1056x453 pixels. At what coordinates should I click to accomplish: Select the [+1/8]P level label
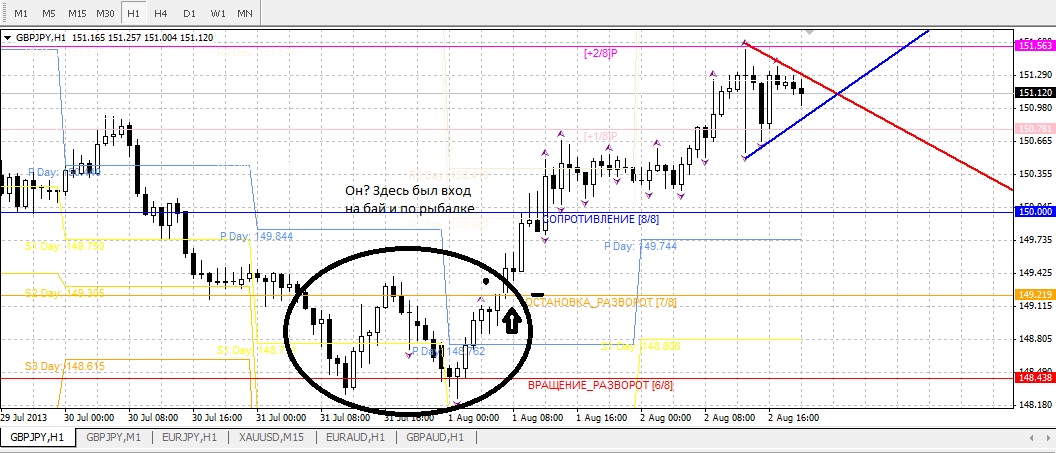click(600, 137)
